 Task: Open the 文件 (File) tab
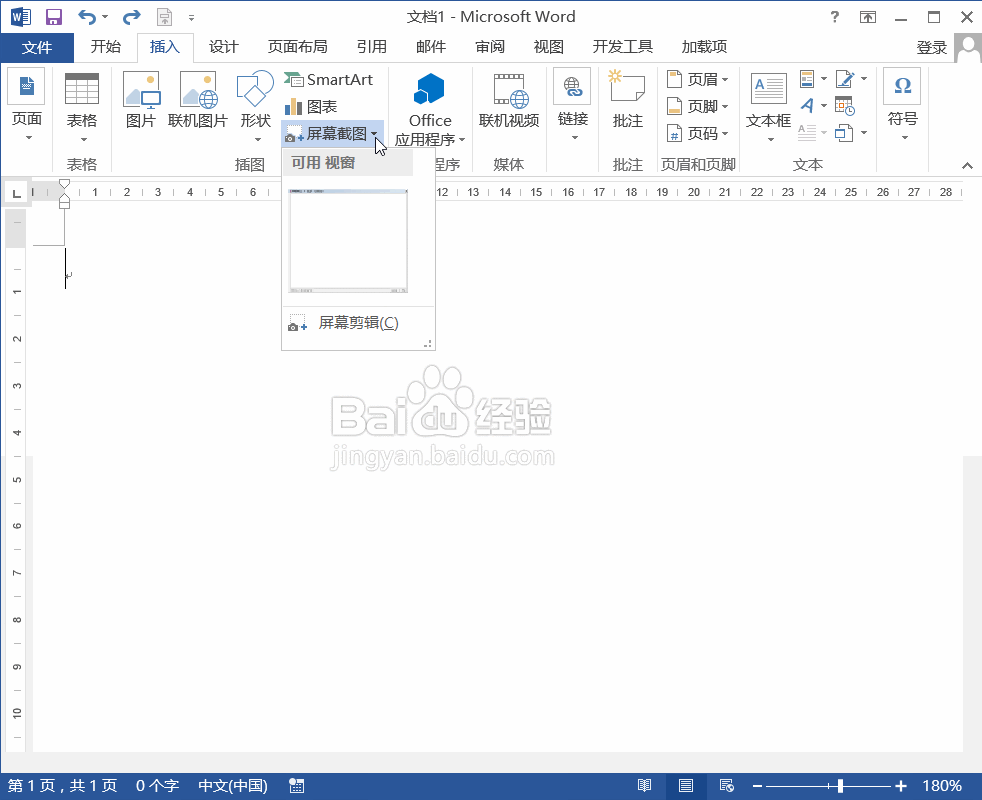pos(37,47)
